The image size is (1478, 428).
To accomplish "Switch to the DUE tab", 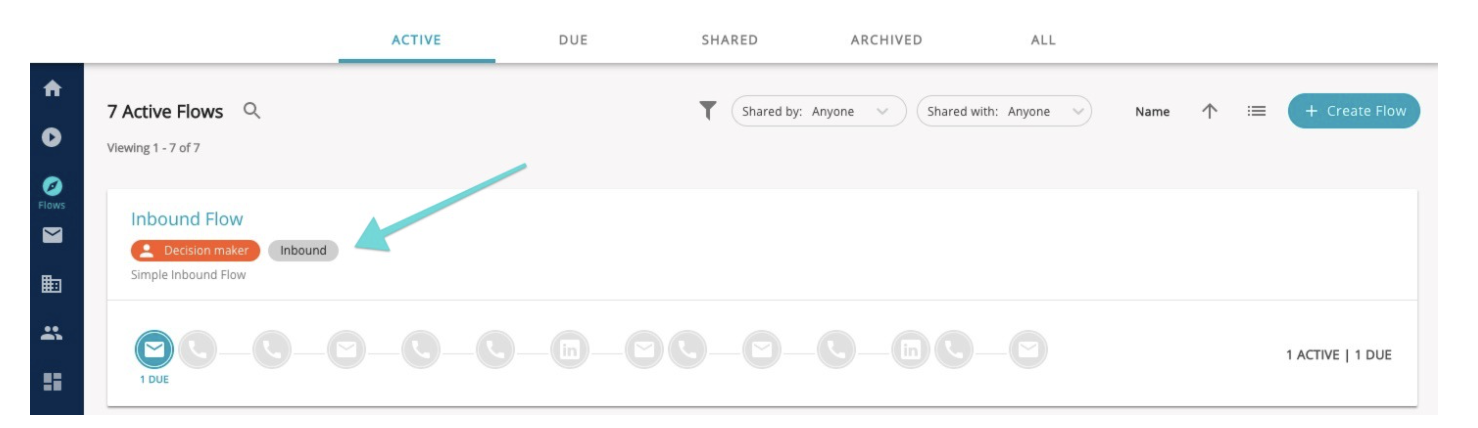I will coord(573,40).
